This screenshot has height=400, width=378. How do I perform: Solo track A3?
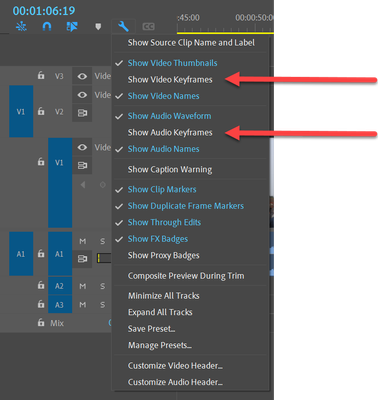click(x=103, y=305)
